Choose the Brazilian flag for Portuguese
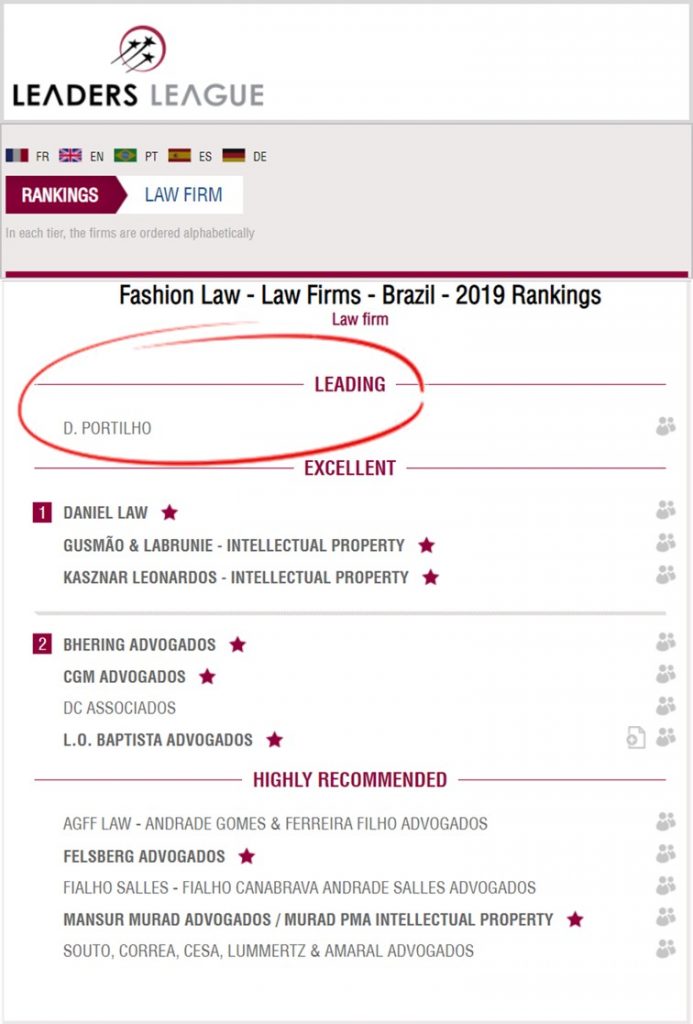 125,155
